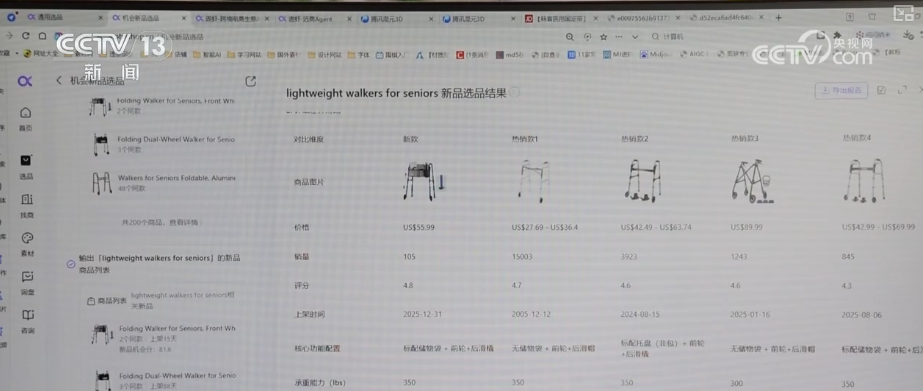Screen dimensions: 923x391
Task: Click the listing date 2025-12-31
Action: point(422,314)
